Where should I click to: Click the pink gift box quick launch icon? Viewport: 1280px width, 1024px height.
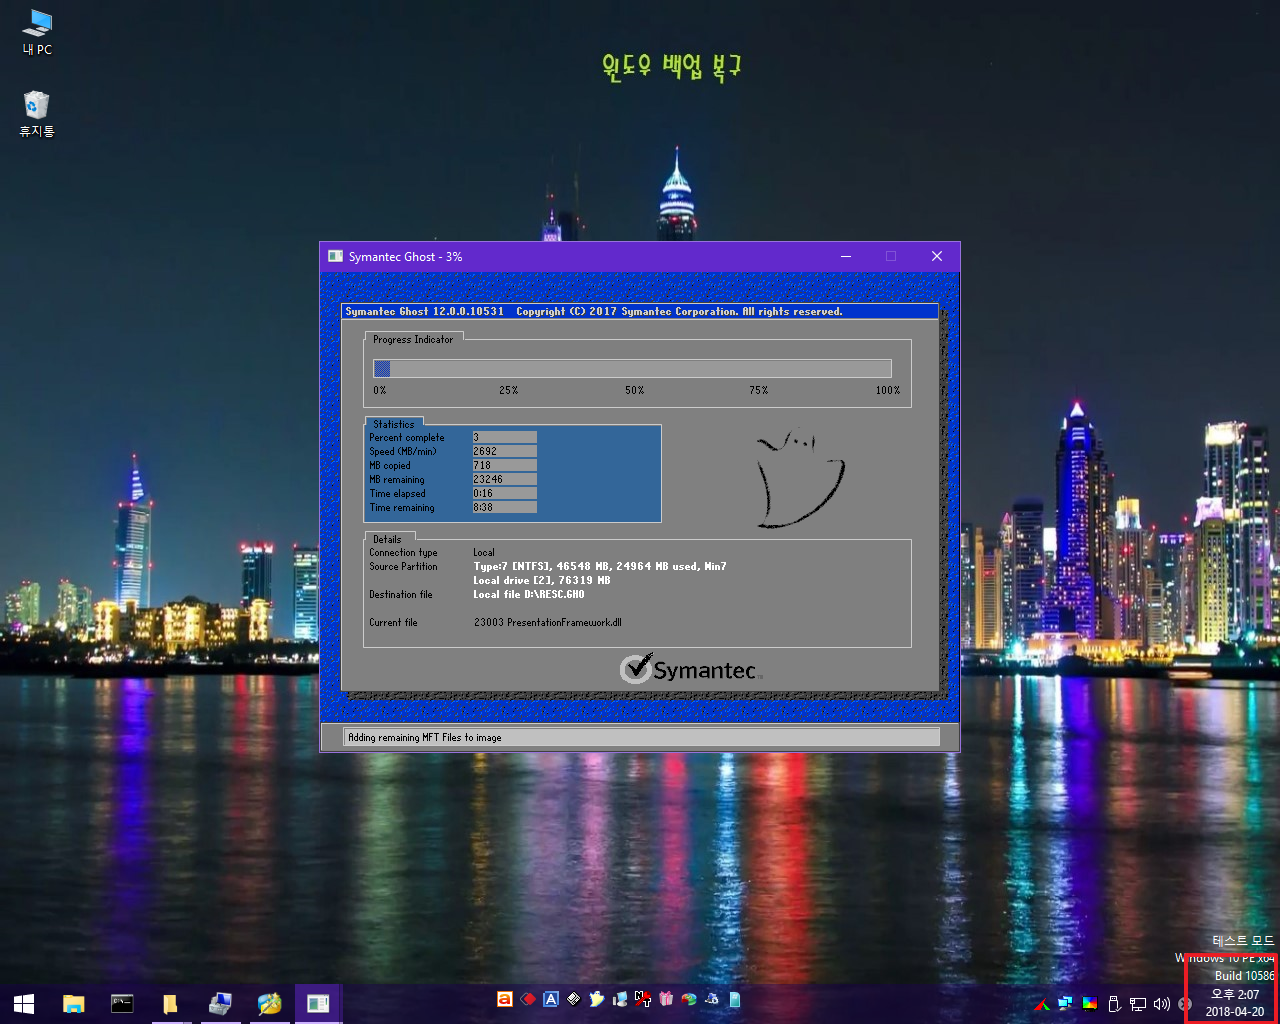pyautogui.click(x=666, y=999)
